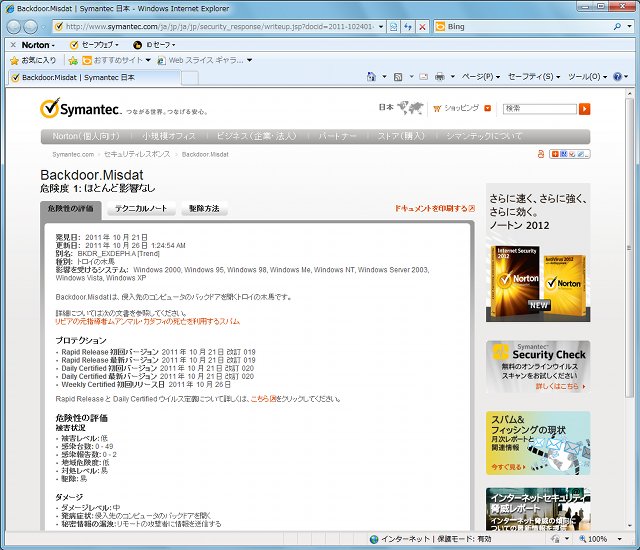The image size is (640, 550).
Task: Click the Spam & Phishing report banner
Action: [538, 443]
